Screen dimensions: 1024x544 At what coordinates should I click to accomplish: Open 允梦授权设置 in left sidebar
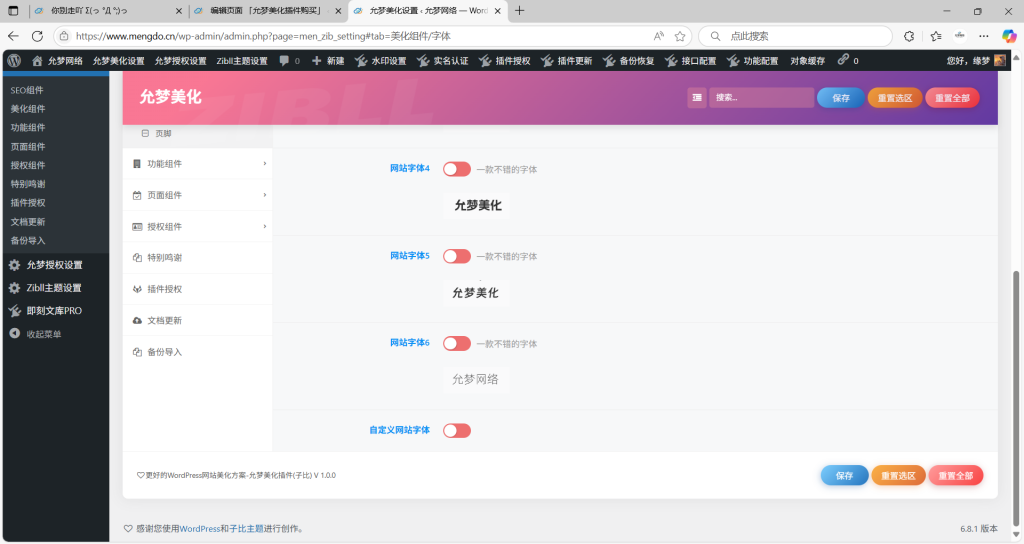(55, 265)
